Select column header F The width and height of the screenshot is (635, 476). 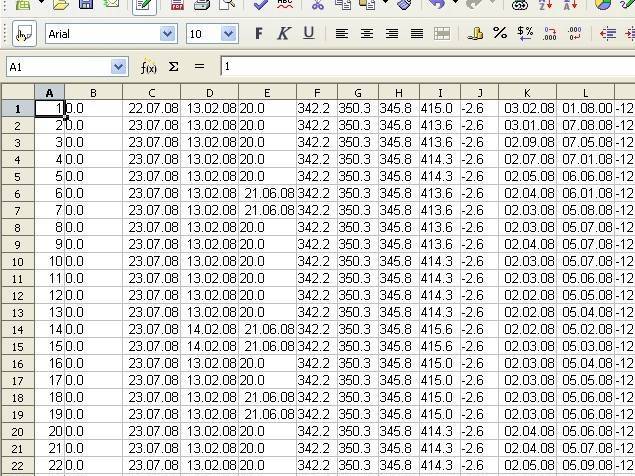[x=316, y=93]
